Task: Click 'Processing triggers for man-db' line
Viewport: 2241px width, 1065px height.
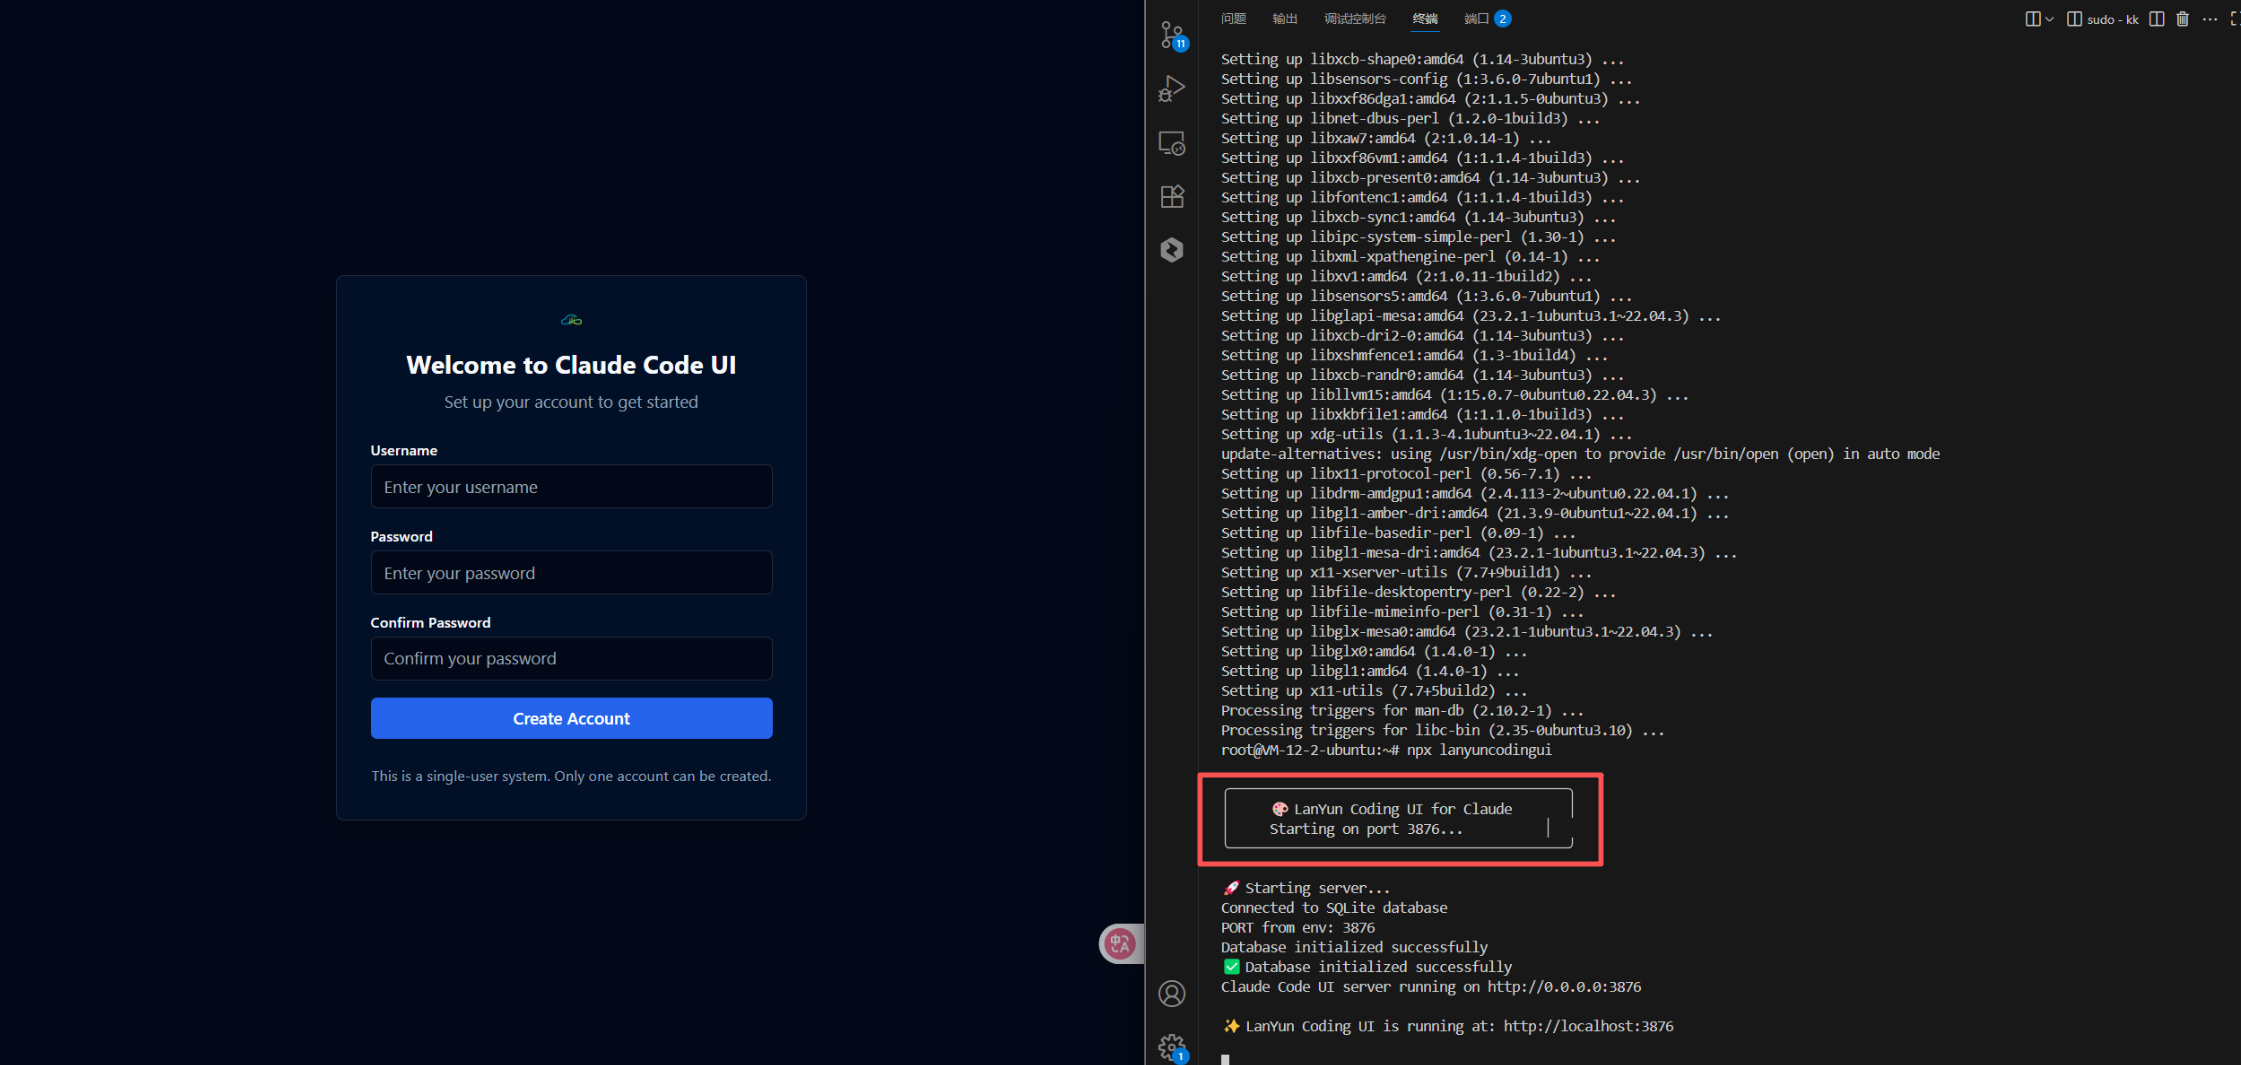Action: (1402, 711)
